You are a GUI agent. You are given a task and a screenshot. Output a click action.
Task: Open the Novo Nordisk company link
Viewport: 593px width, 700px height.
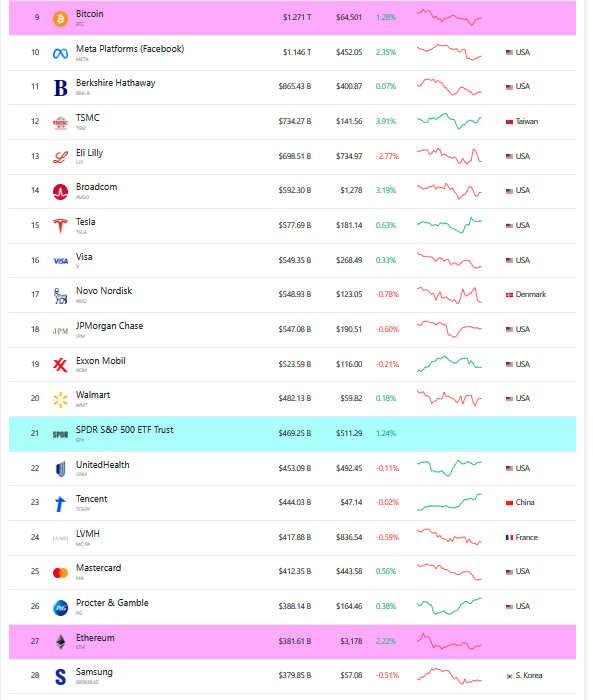pos(104,291)
